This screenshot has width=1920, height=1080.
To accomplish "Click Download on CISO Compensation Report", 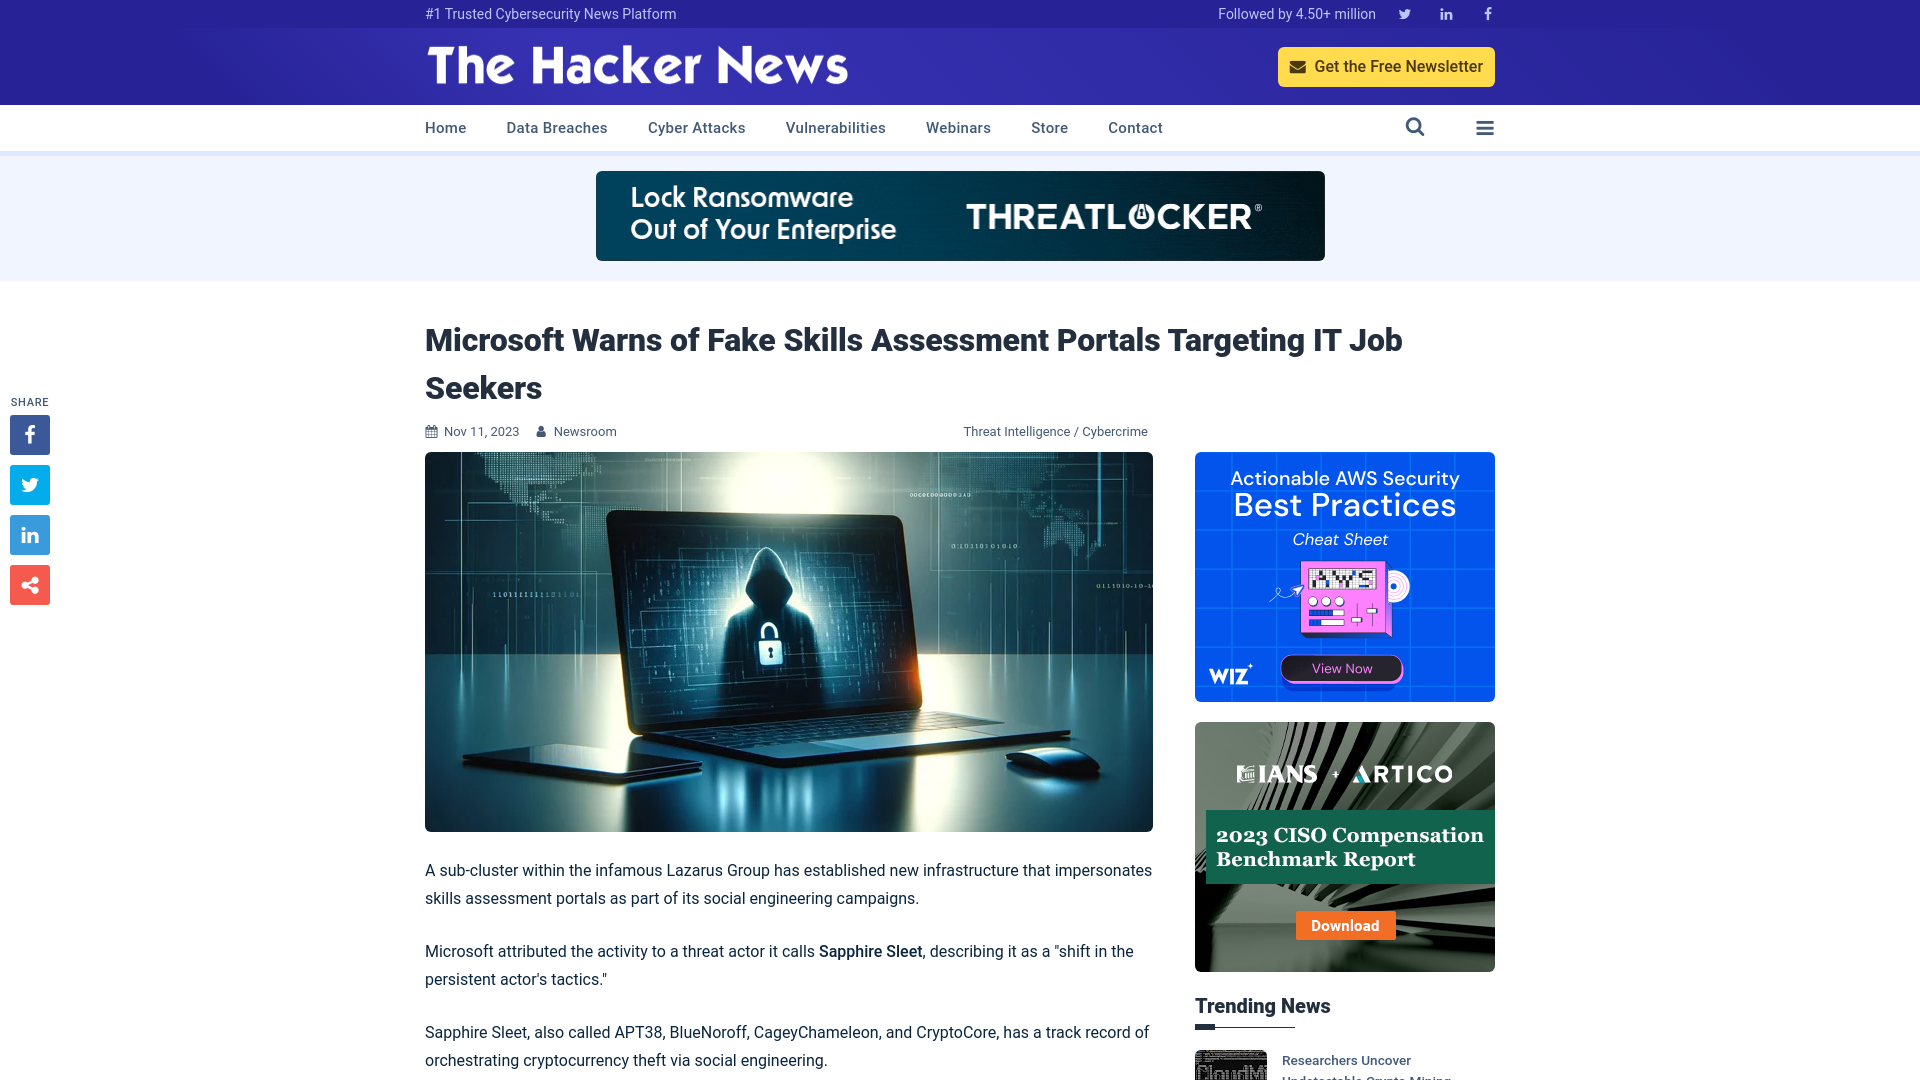I will [1345, 926].
